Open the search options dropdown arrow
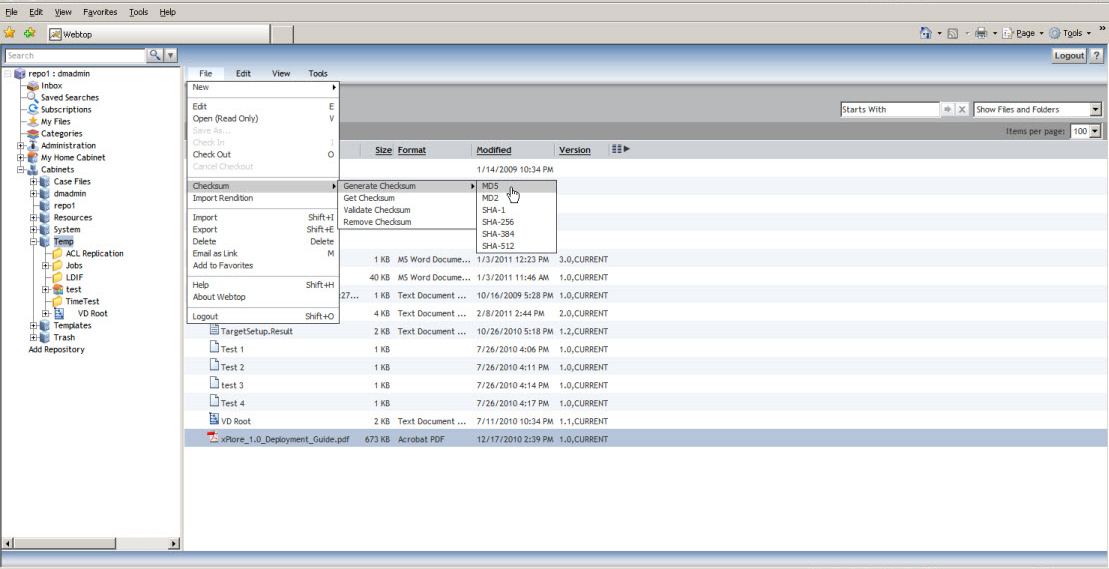Image resolution: width=1109 pixels, height=569 pixels. click(170, 55)
